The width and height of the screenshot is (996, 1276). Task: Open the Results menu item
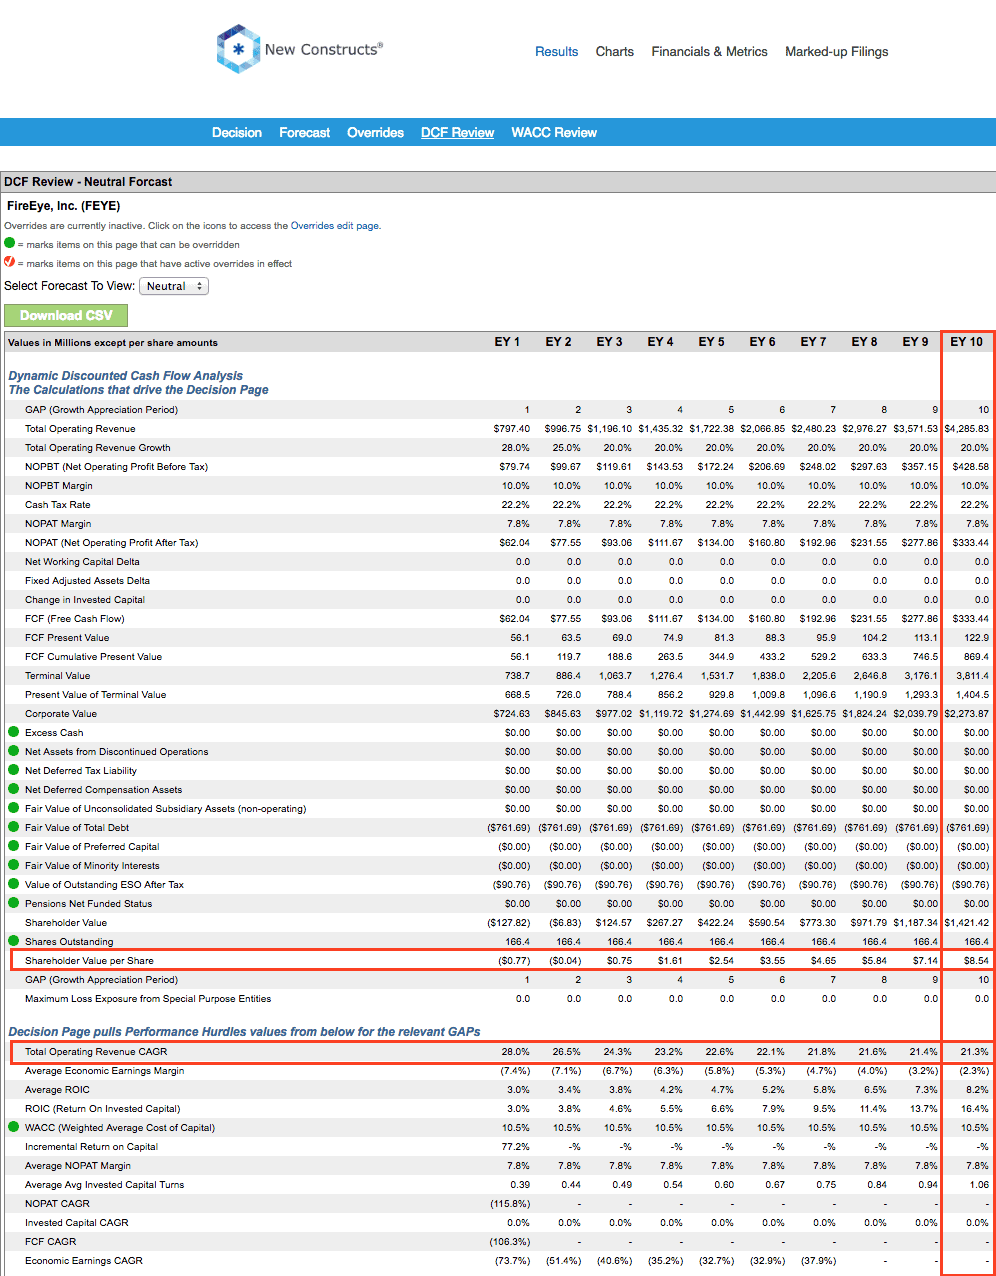point(557,51)
